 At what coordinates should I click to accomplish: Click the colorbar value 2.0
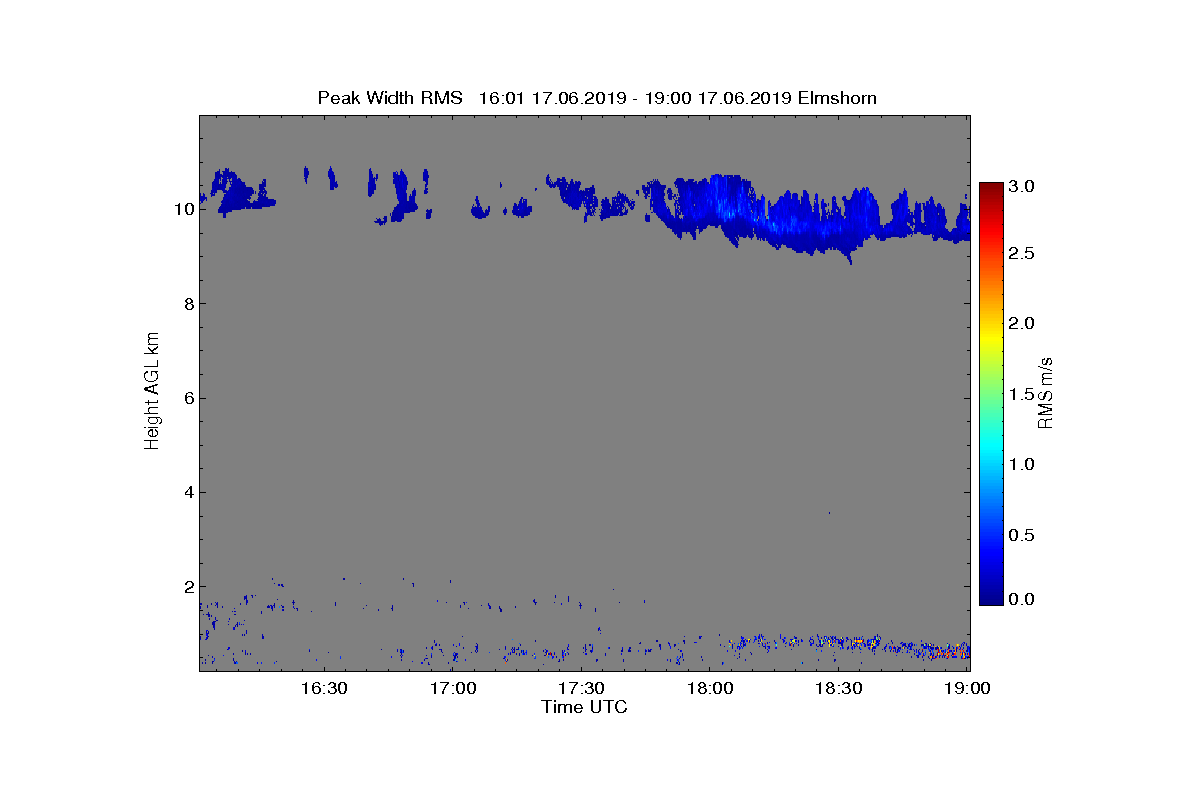click(1022, 323)
